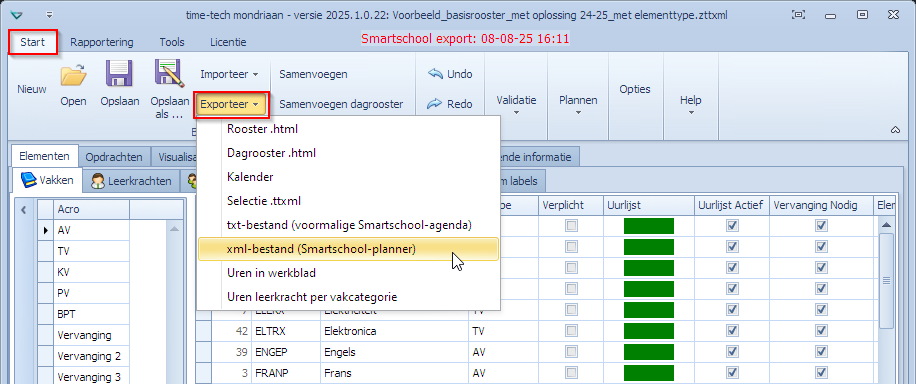Click the green Uurlijst bar for Elektronica
Image resolution: width=916 pixels, height=384 pixels.
[x=648, y=332]
